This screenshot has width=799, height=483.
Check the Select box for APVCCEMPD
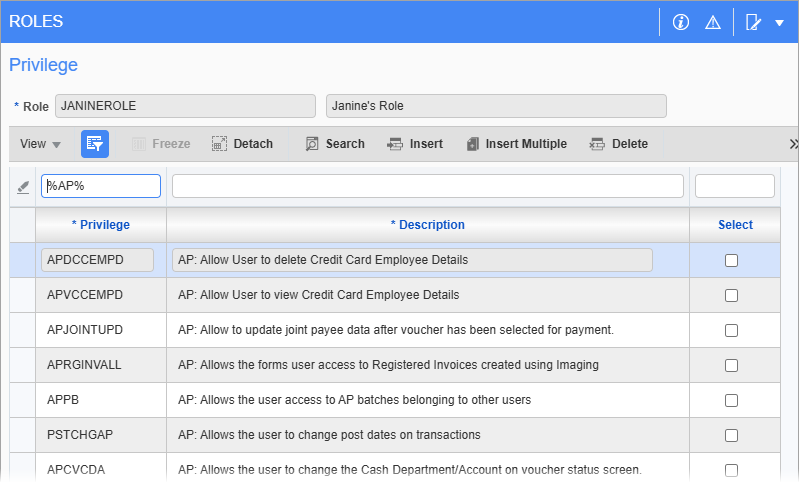(x=731, y=296)
